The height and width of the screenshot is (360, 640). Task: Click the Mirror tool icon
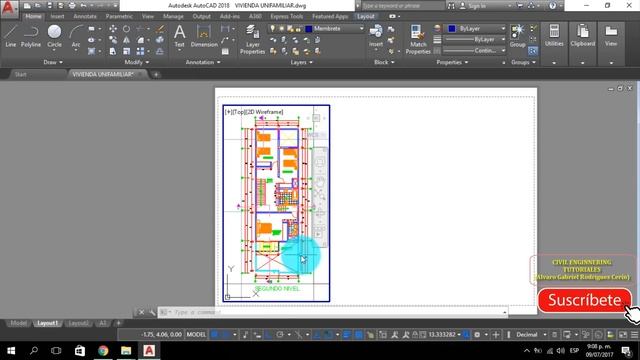pos(127,40)
